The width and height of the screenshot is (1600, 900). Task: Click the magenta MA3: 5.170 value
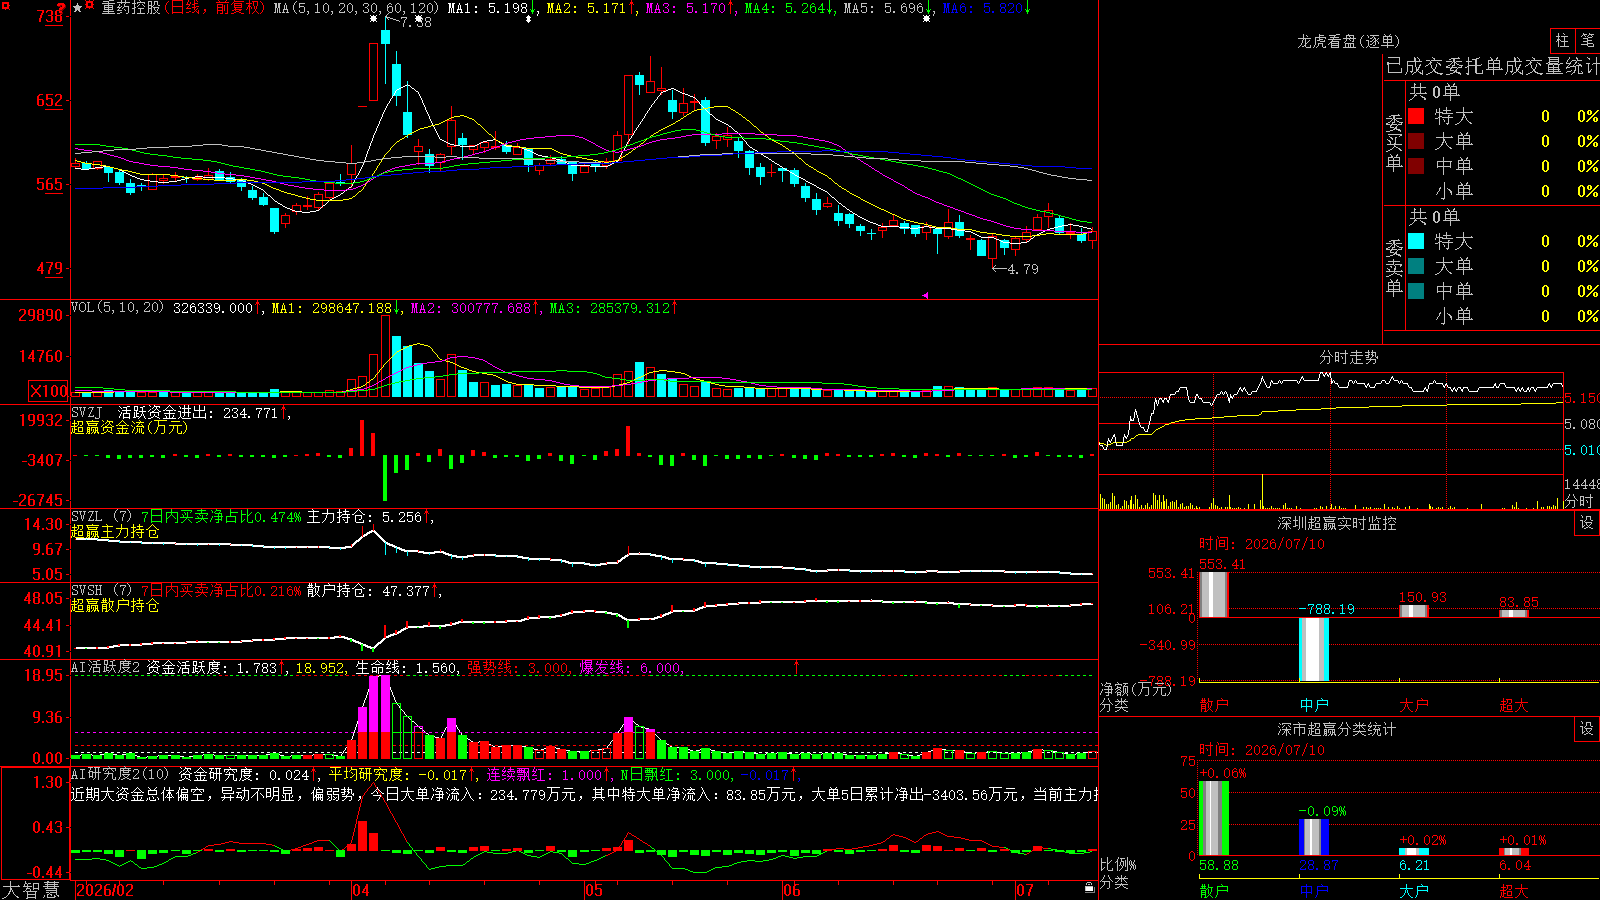coord(686,8)
